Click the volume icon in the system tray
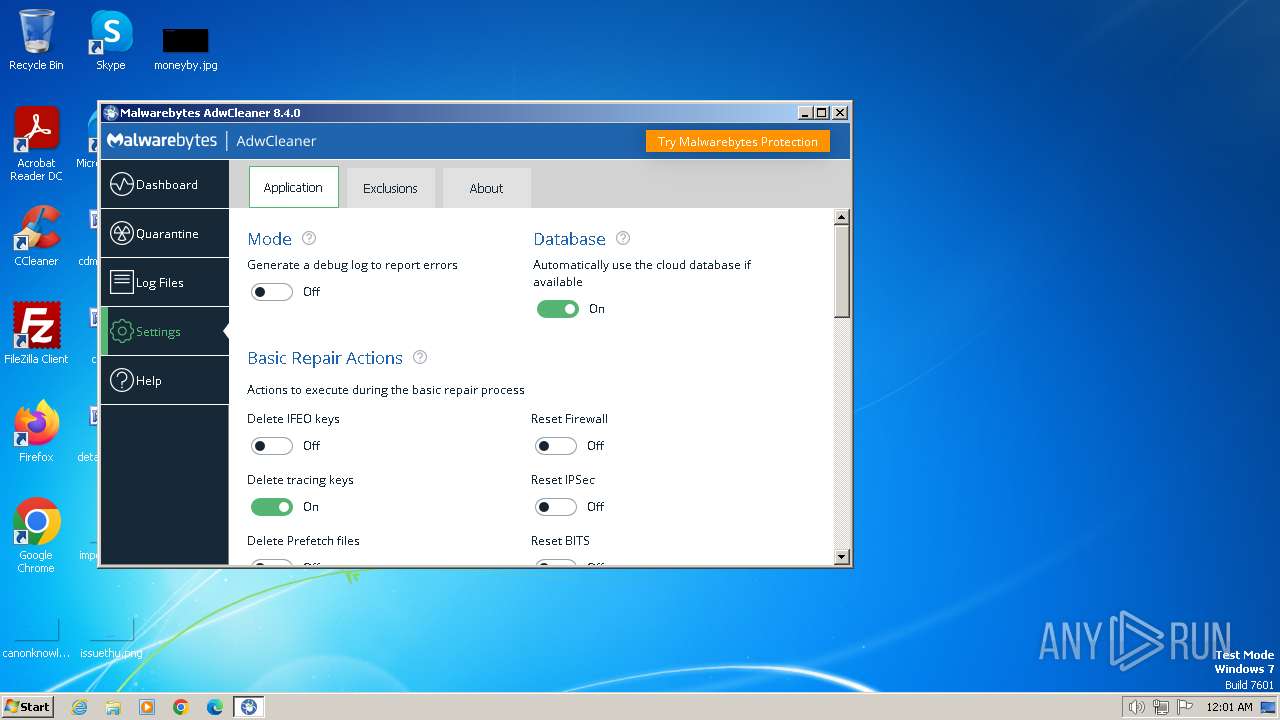 click(1136, 707)
